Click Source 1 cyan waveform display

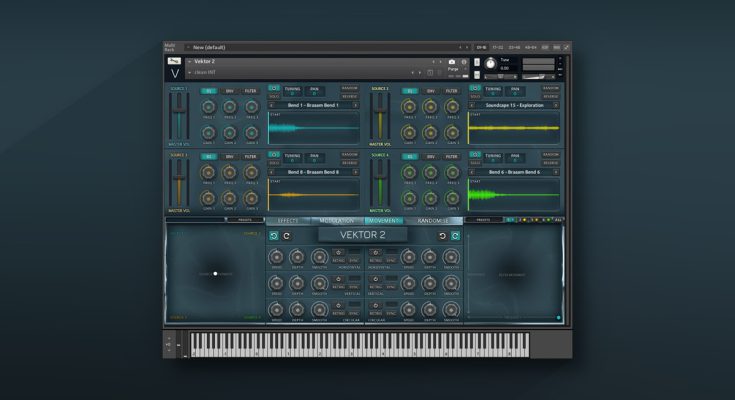pyautogui.click(x=313, y=128)
